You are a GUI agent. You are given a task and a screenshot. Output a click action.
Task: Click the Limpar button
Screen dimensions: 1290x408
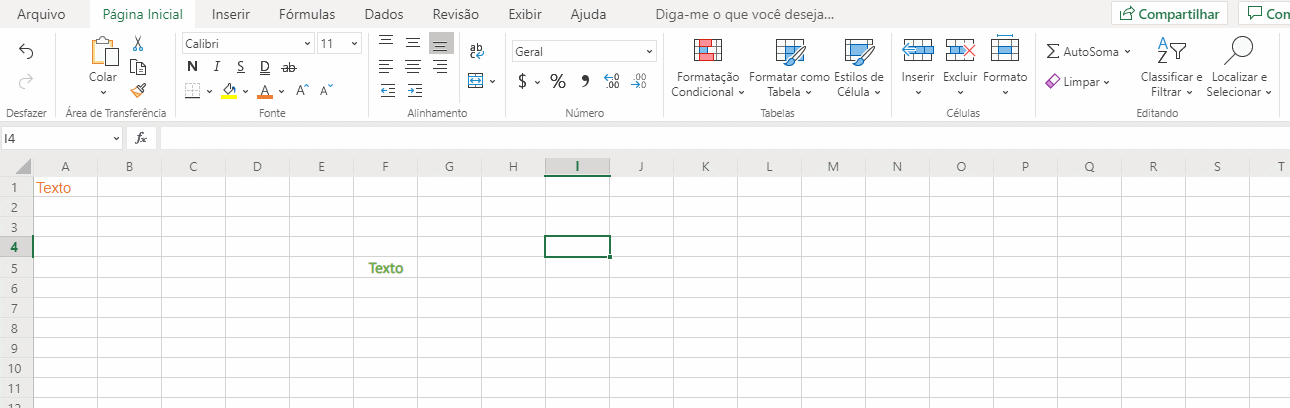click(1078, 82)
